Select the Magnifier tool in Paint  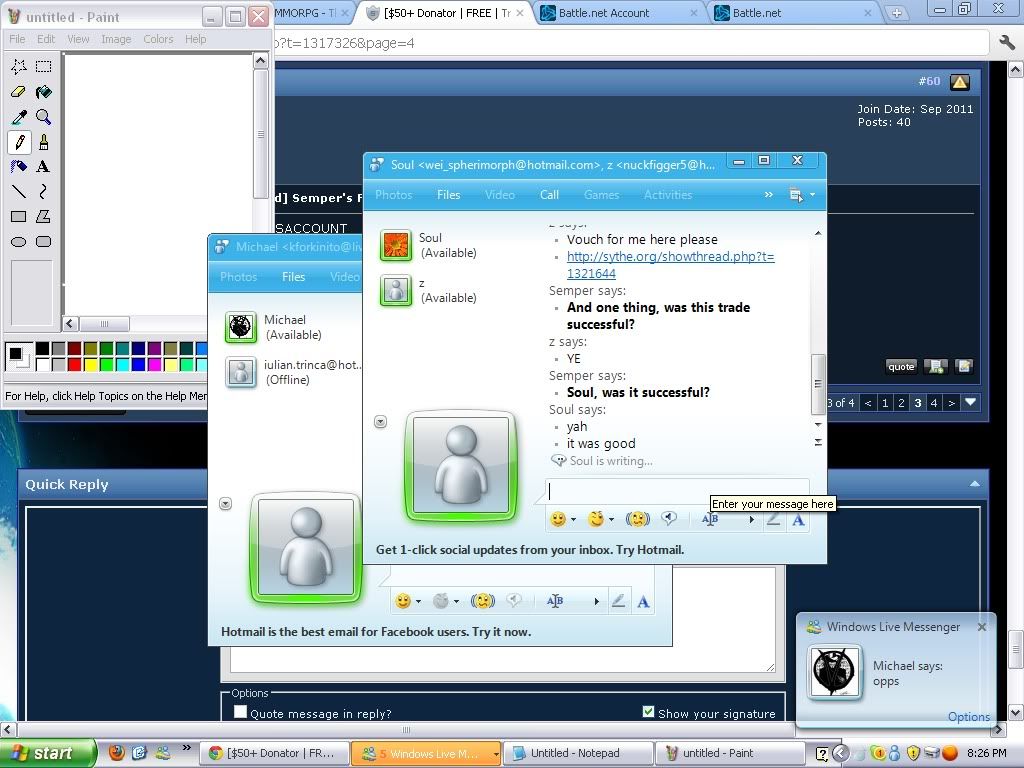point(44,117)
